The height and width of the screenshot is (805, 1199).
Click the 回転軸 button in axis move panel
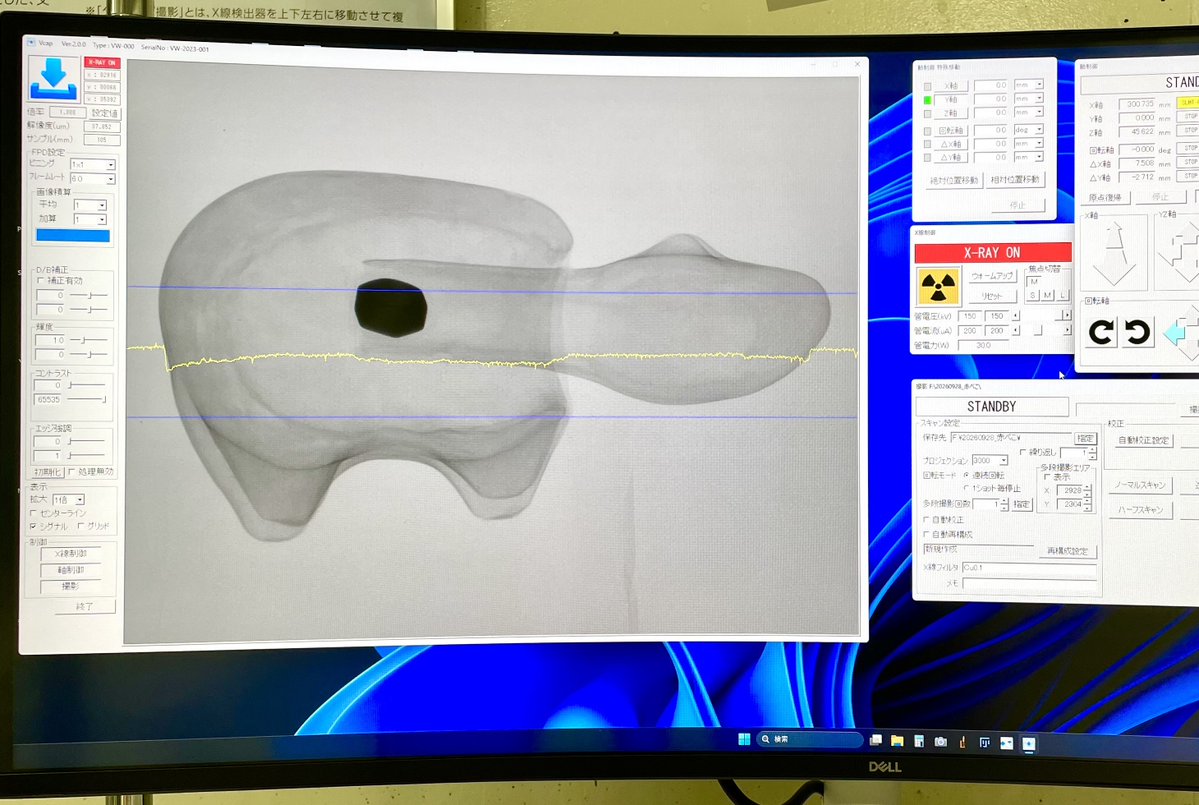[951, 131]
